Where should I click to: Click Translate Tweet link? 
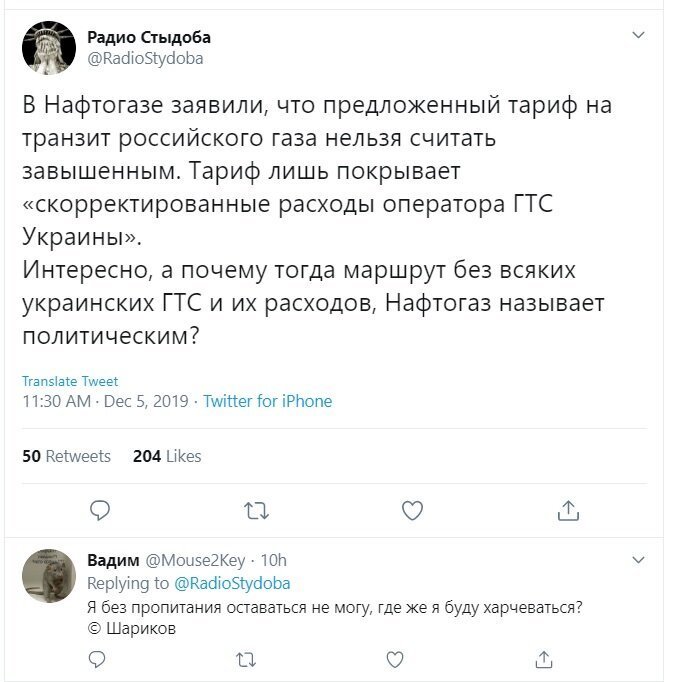(70, 381)
